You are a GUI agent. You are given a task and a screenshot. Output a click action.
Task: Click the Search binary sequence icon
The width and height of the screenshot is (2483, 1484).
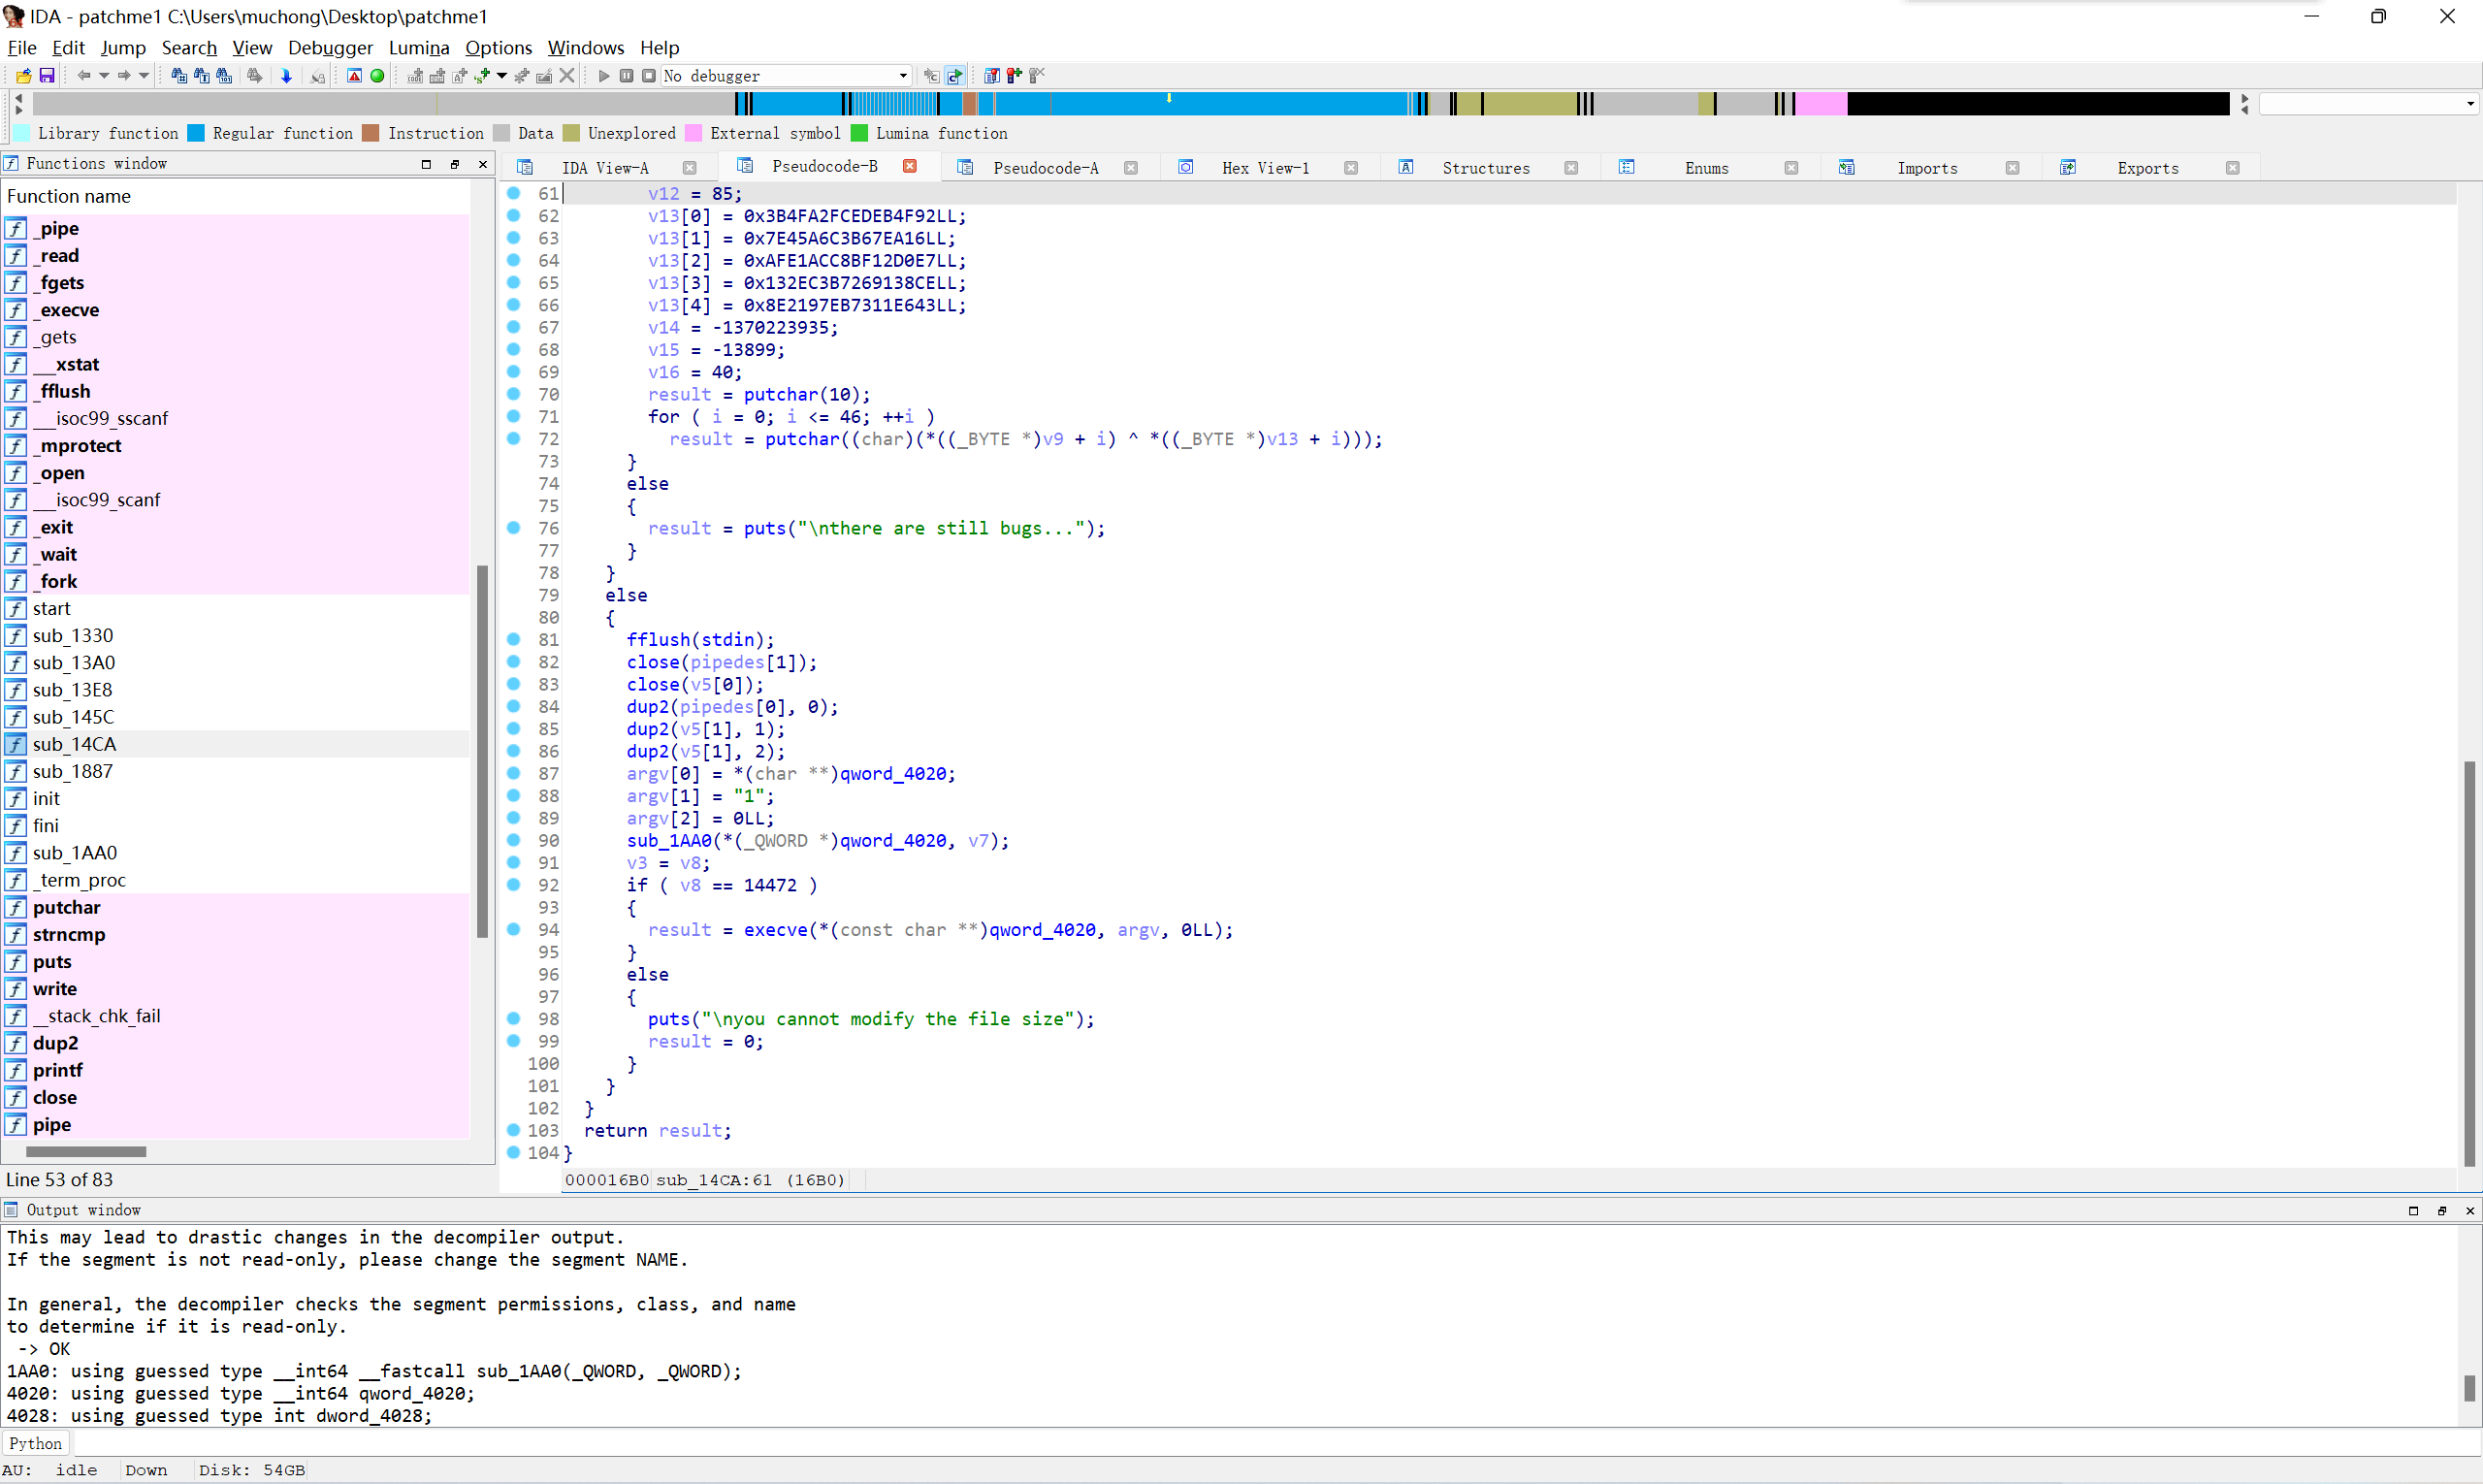pyautogui.click(x=224, y=76)
